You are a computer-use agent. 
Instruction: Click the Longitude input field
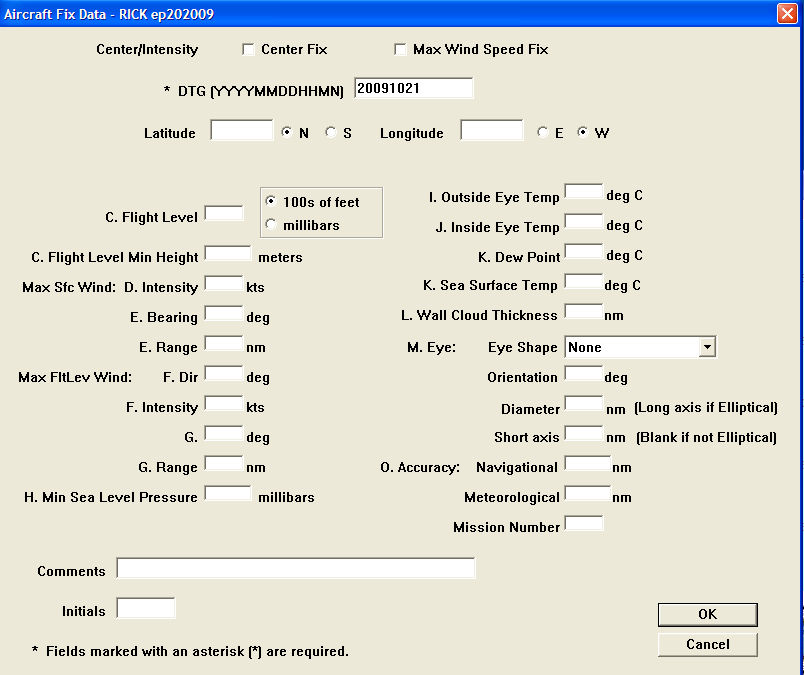pyautogui.click(x=491, y=130)
